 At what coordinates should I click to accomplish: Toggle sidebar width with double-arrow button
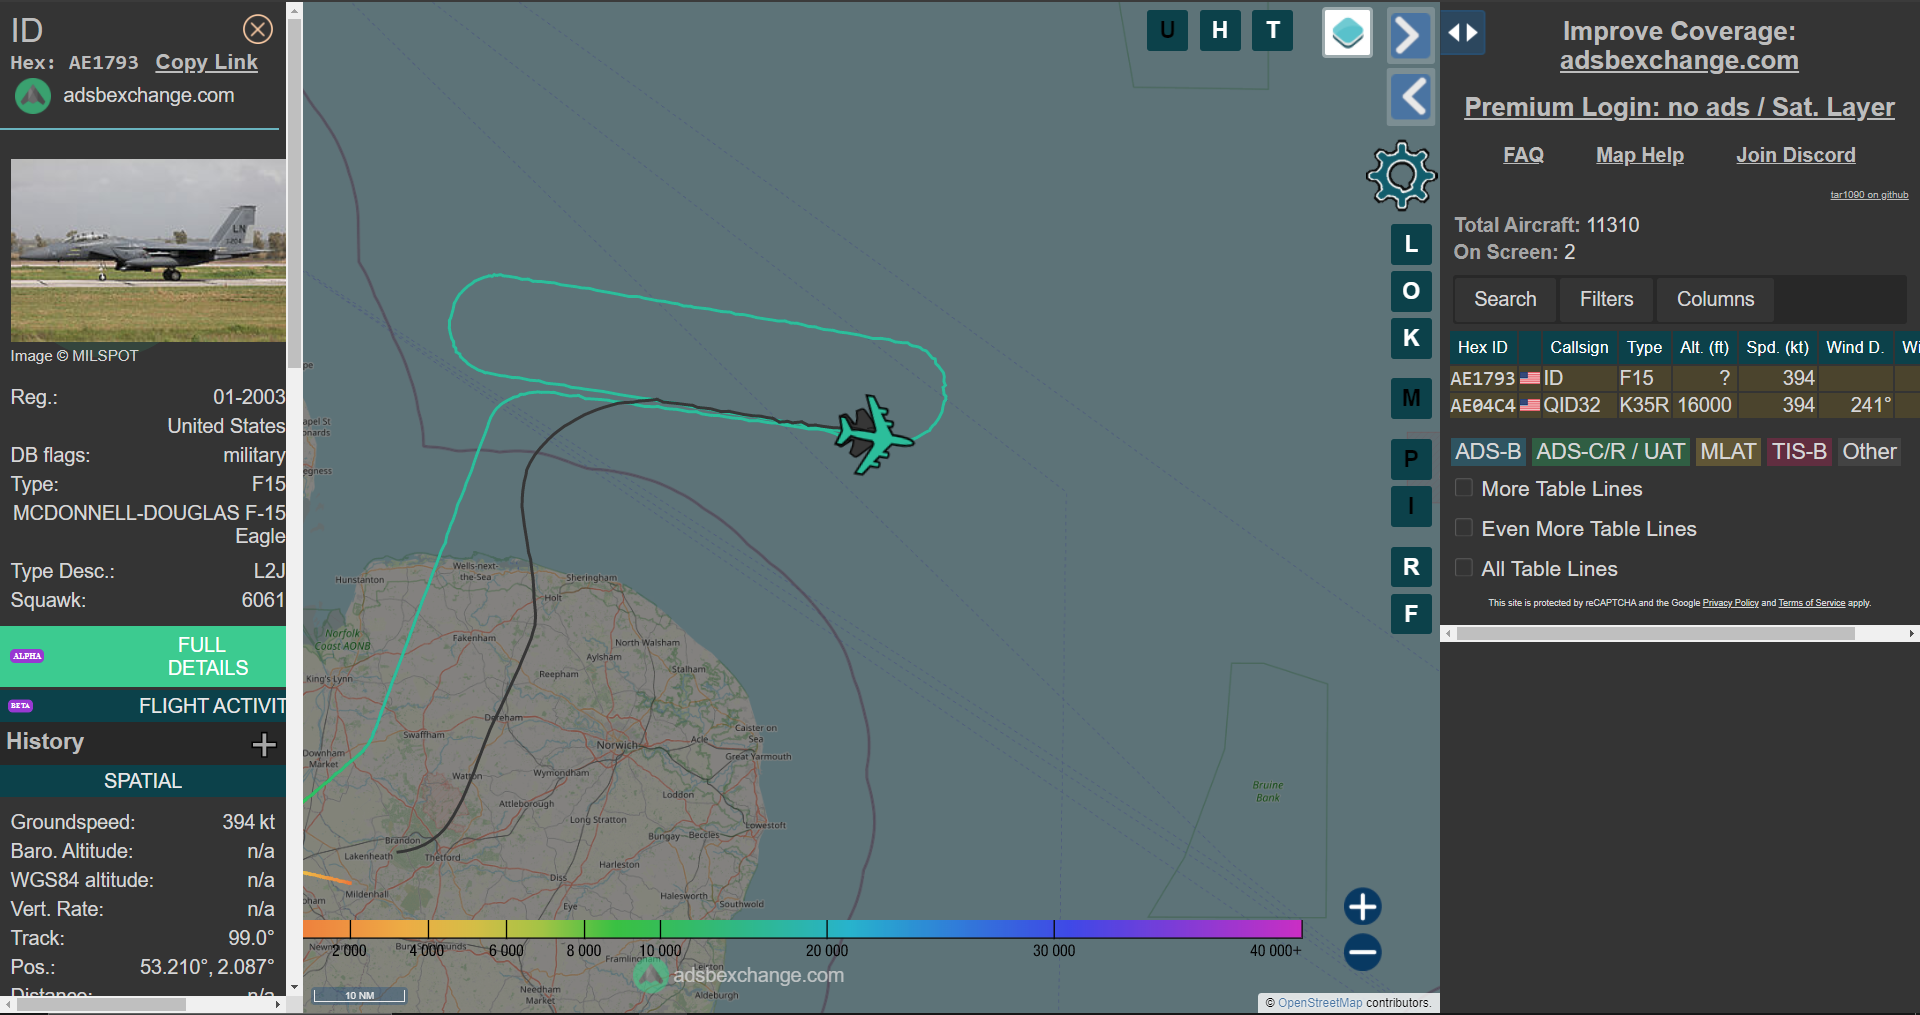(1463, 33)
